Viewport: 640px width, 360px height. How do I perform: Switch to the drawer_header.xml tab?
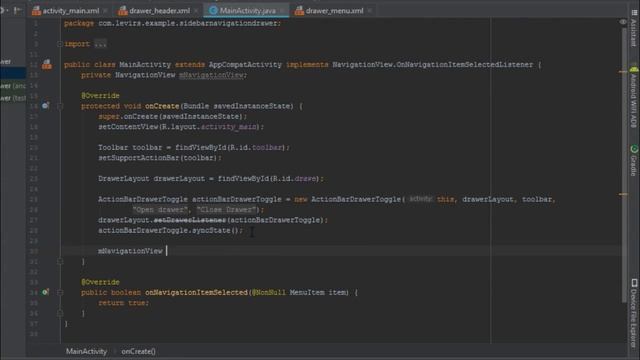(159, 11)
